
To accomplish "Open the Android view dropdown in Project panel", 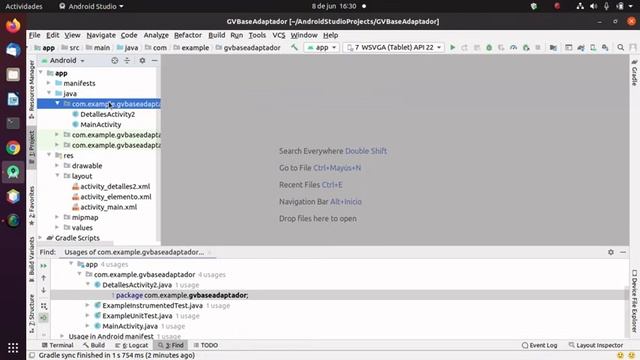I will point(63,60).
